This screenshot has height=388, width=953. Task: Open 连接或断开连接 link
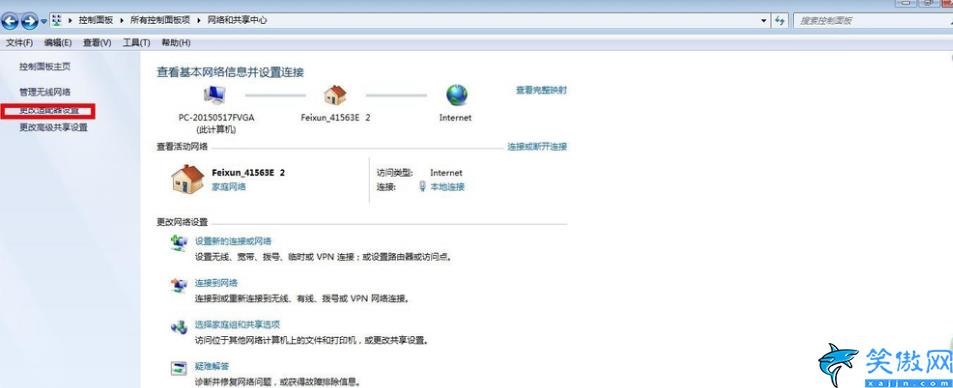click(537, 147)
